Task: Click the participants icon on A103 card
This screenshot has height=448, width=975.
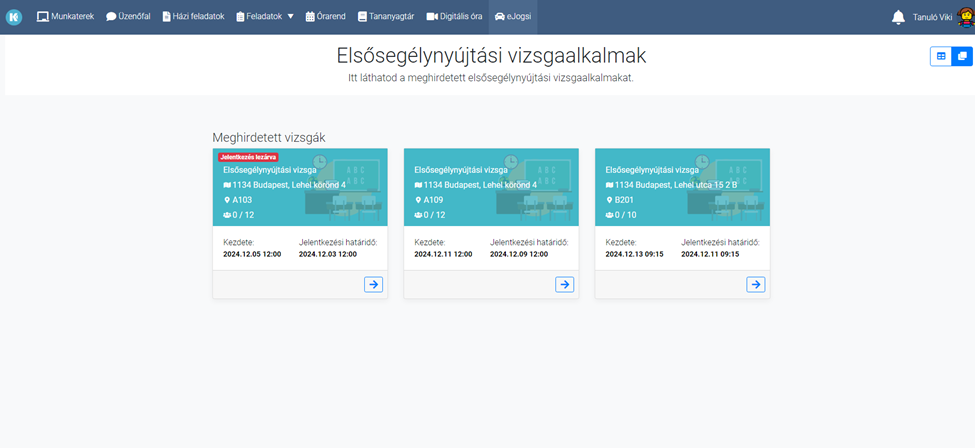Action: click(227, 215)
